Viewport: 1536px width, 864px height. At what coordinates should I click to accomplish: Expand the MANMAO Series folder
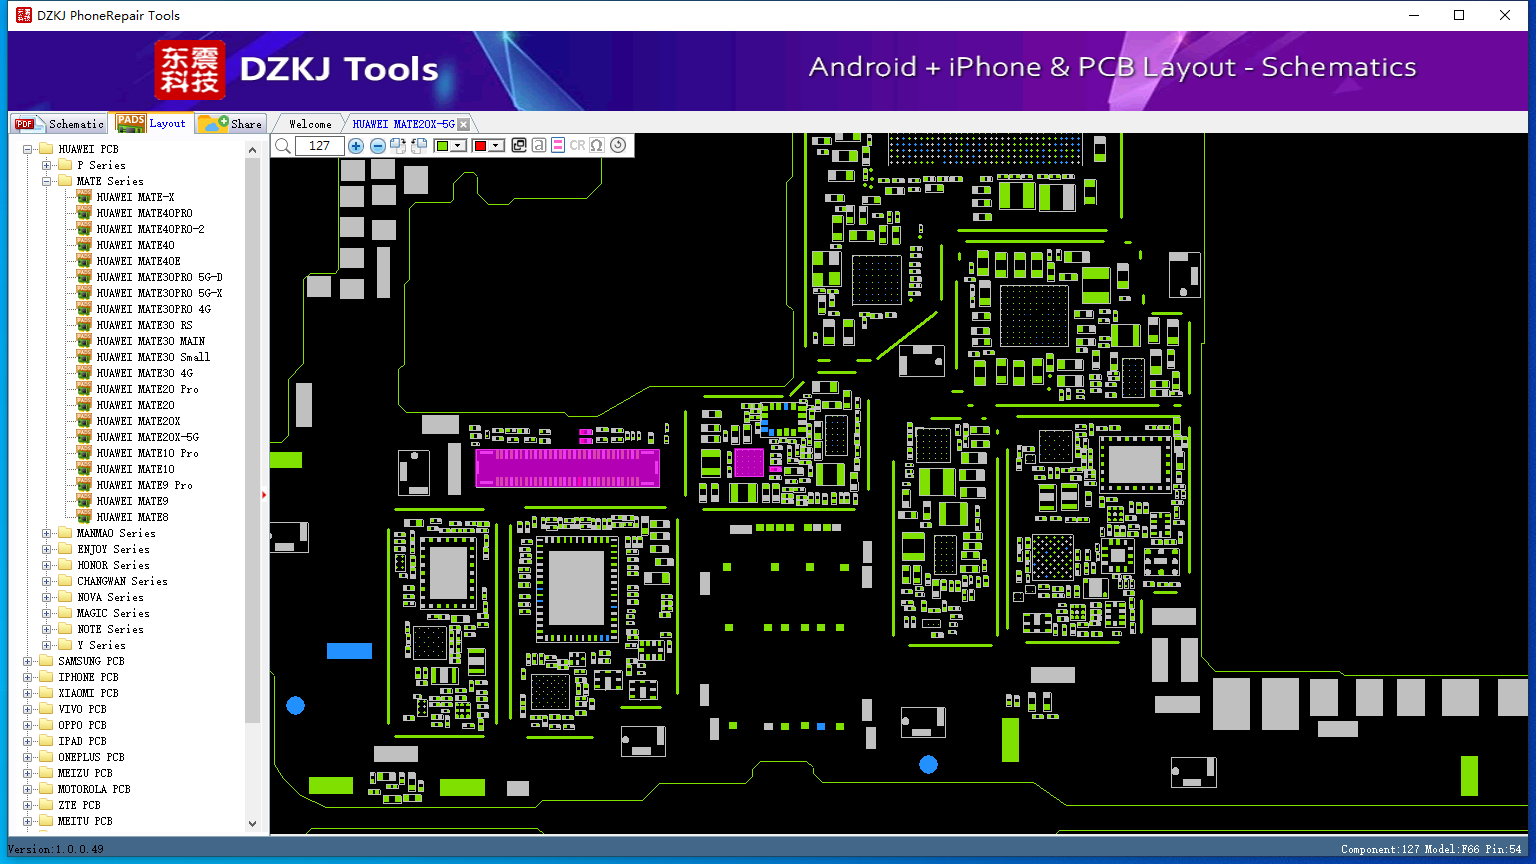[x=46, y=533]
